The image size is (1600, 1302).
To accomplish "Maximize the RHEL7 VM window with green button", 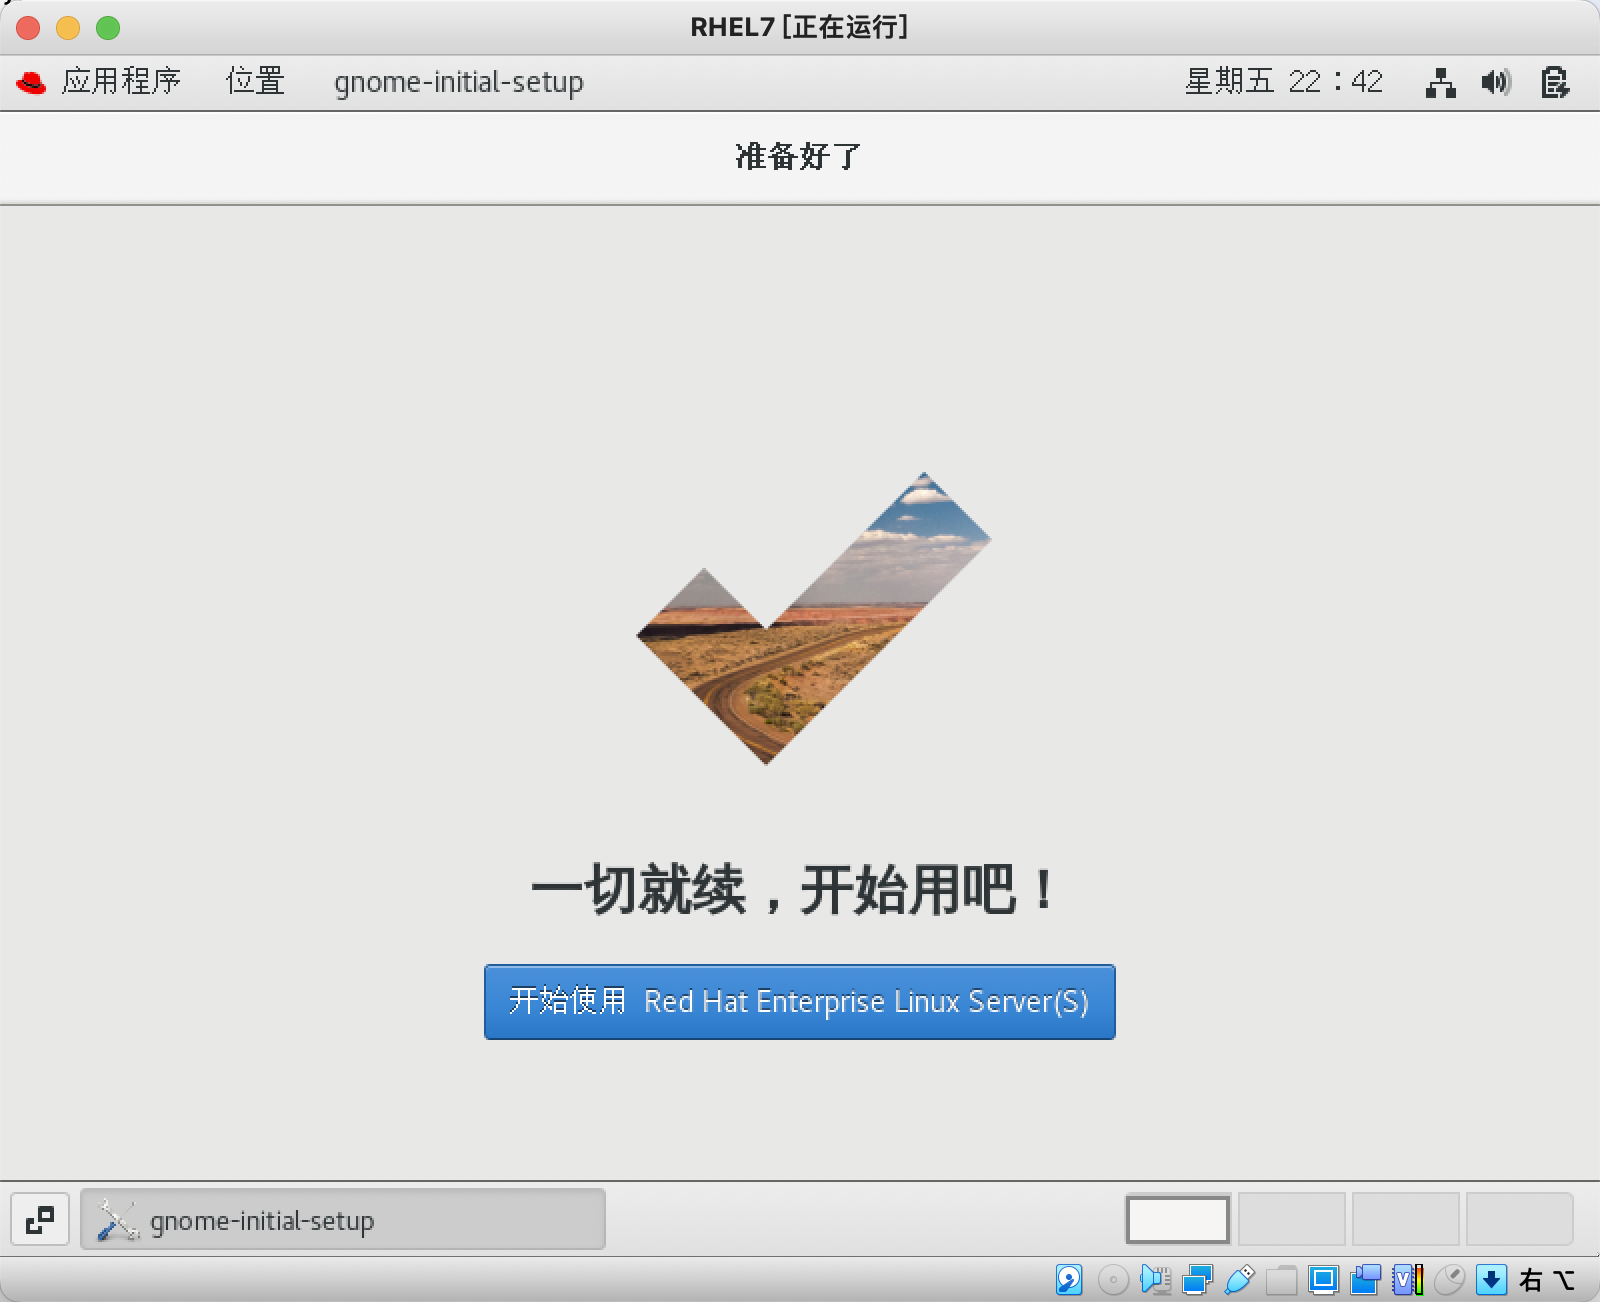I will [x=108, y=28].
